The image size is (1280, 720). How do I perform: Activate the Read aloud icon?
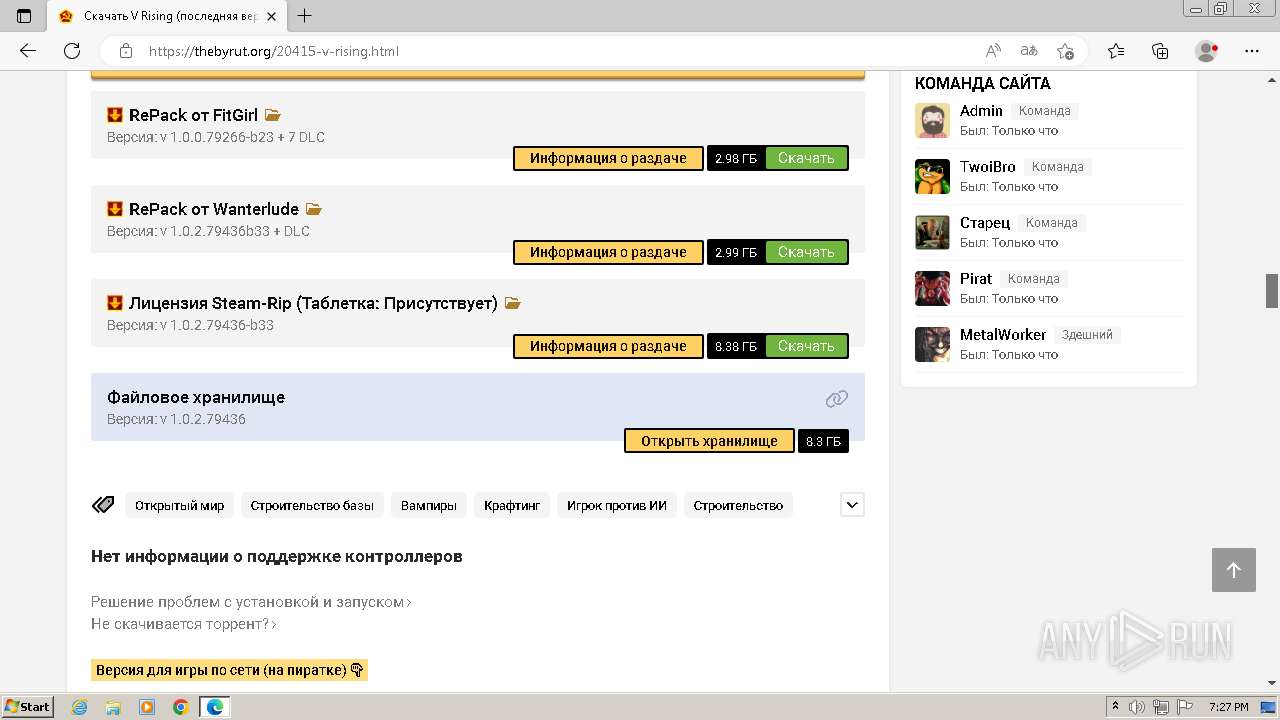point(993,51)
